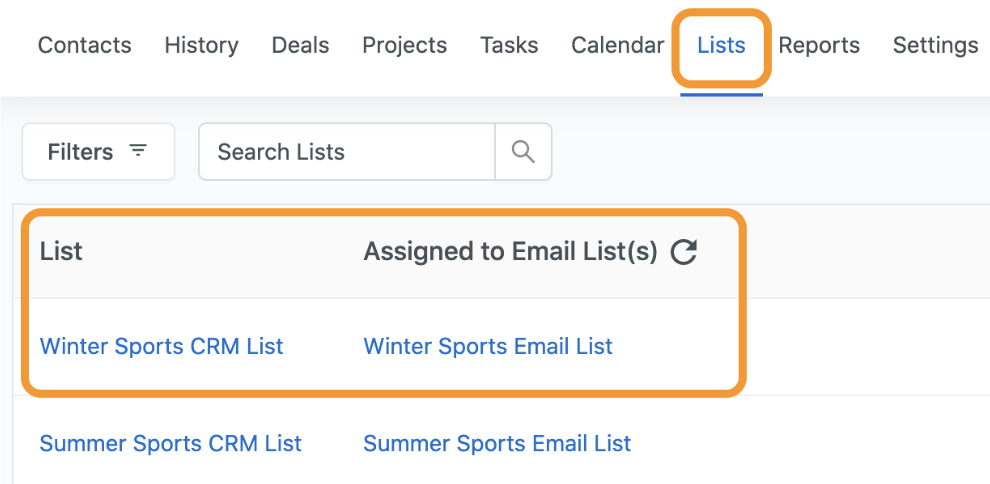
Task: Select the Tasks tab
Action: (x=509, y=45)
